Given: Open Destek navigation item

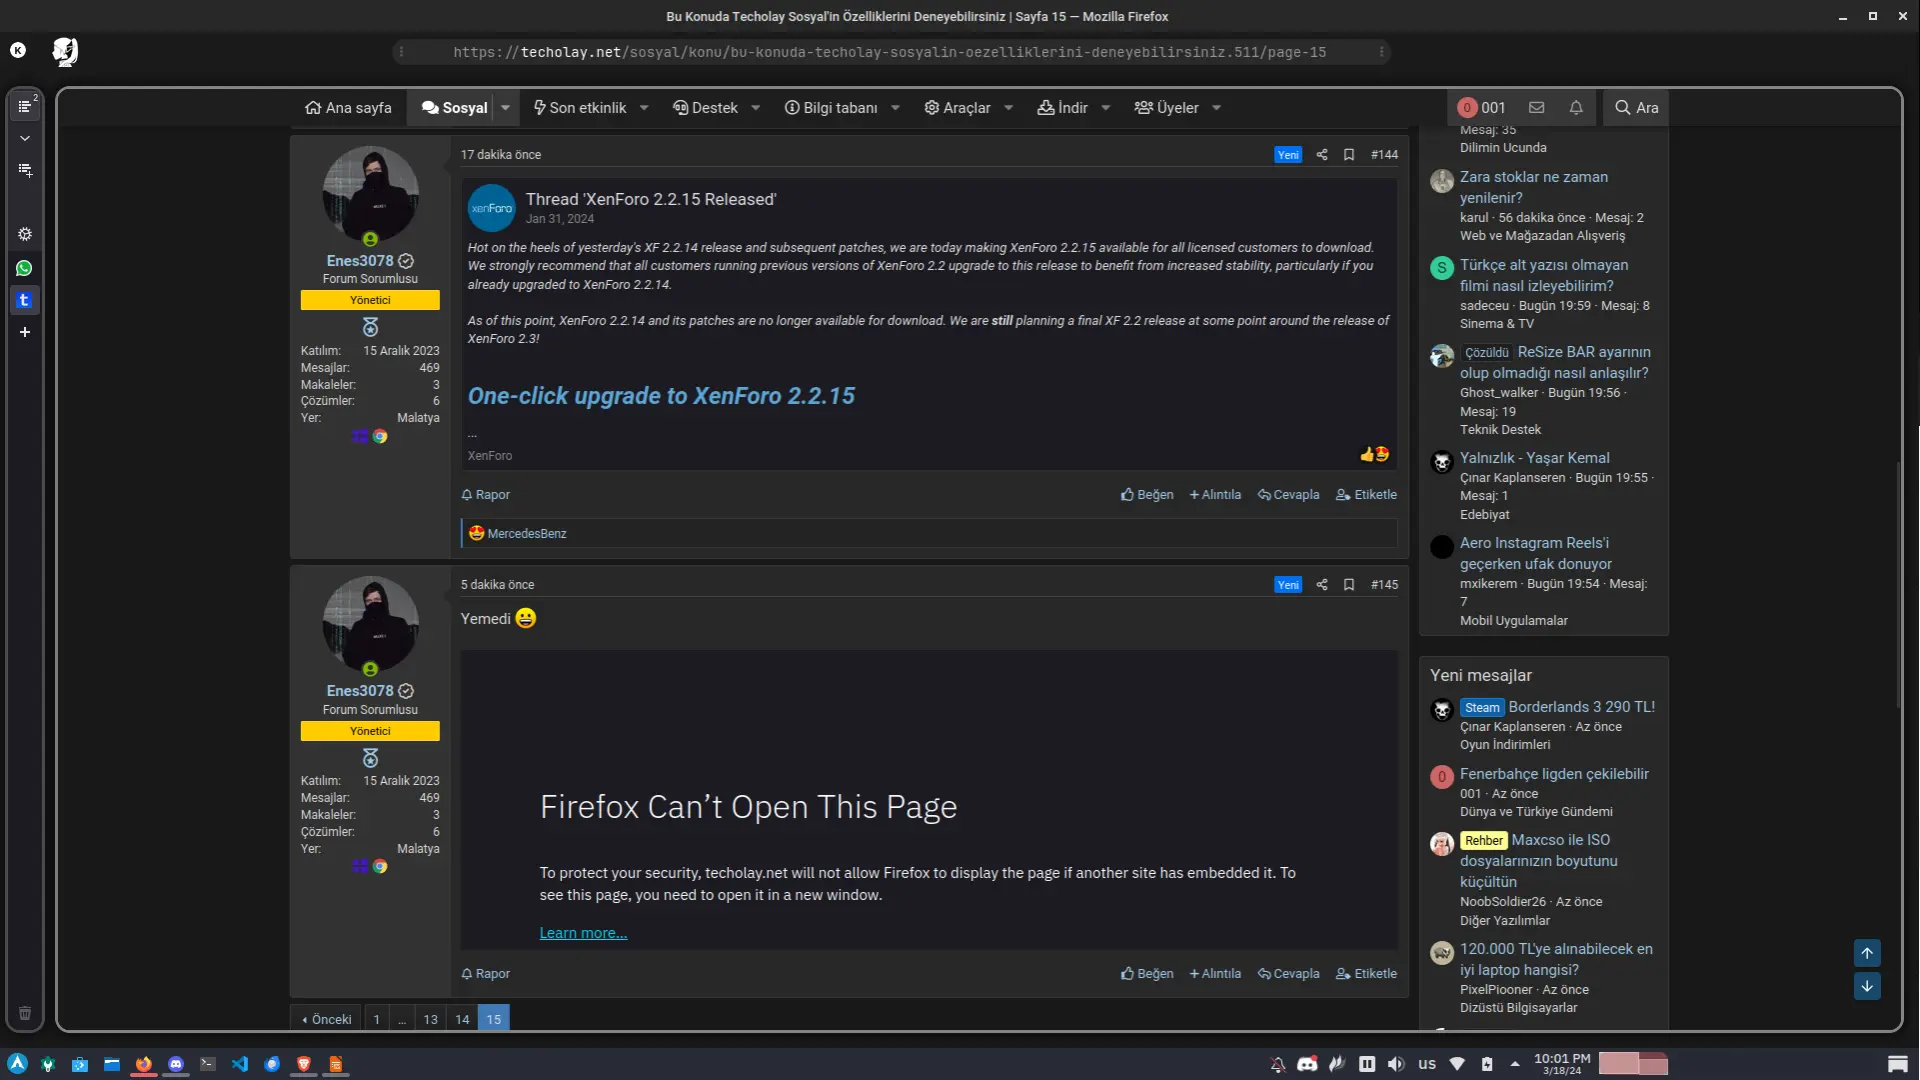Looking at the screenshot, I should click(x=705, y=108).
